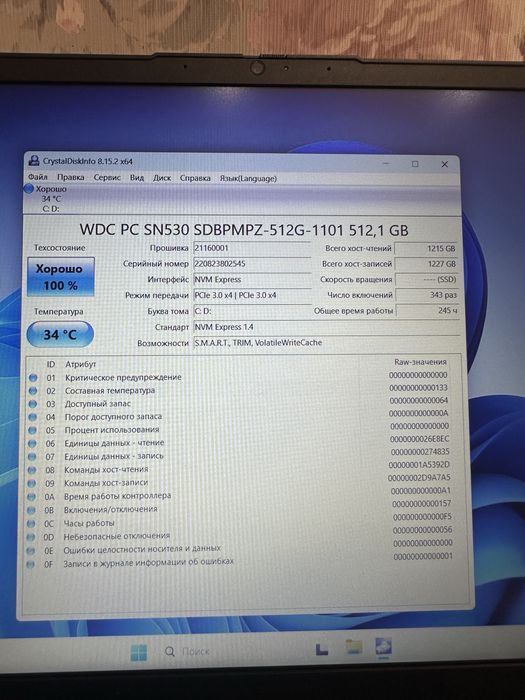Select the Процент использования attribute text
Viewport: 525px width, 700px height.
pyautogui.click(x=112, y=430)
